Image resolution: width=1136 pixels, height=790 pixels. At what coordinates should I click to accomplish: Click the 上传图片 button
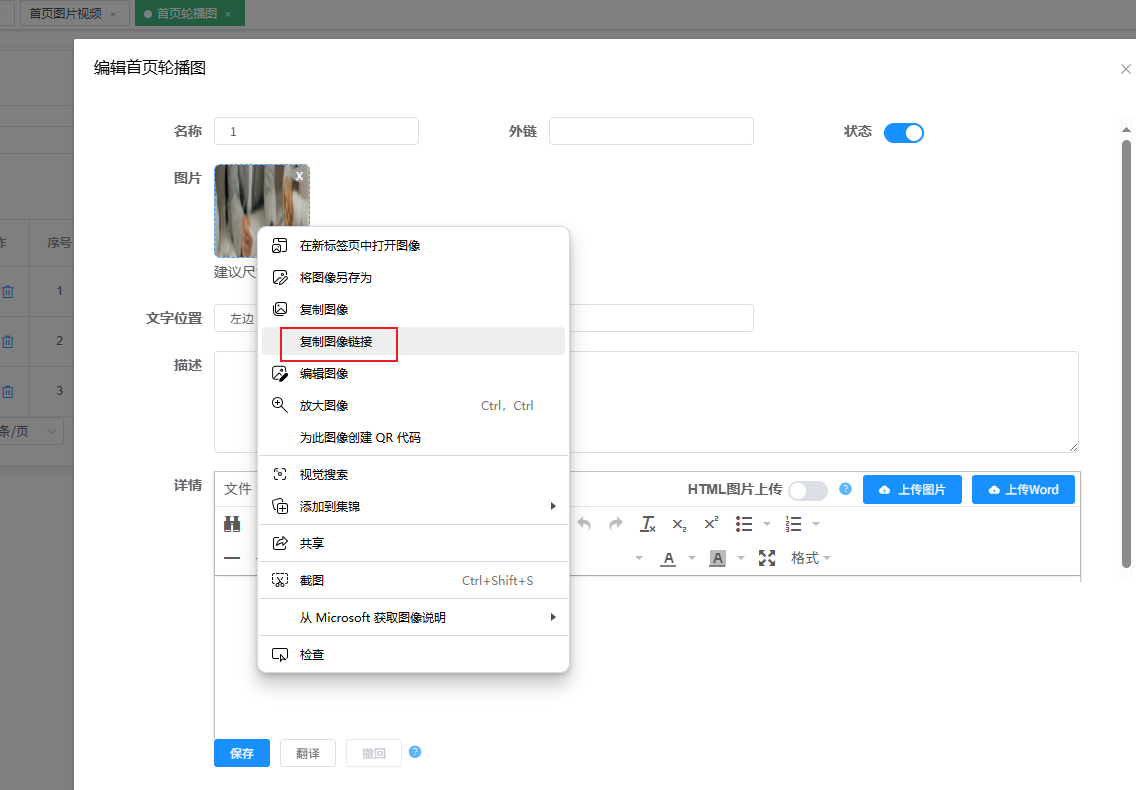click(912, 490)
